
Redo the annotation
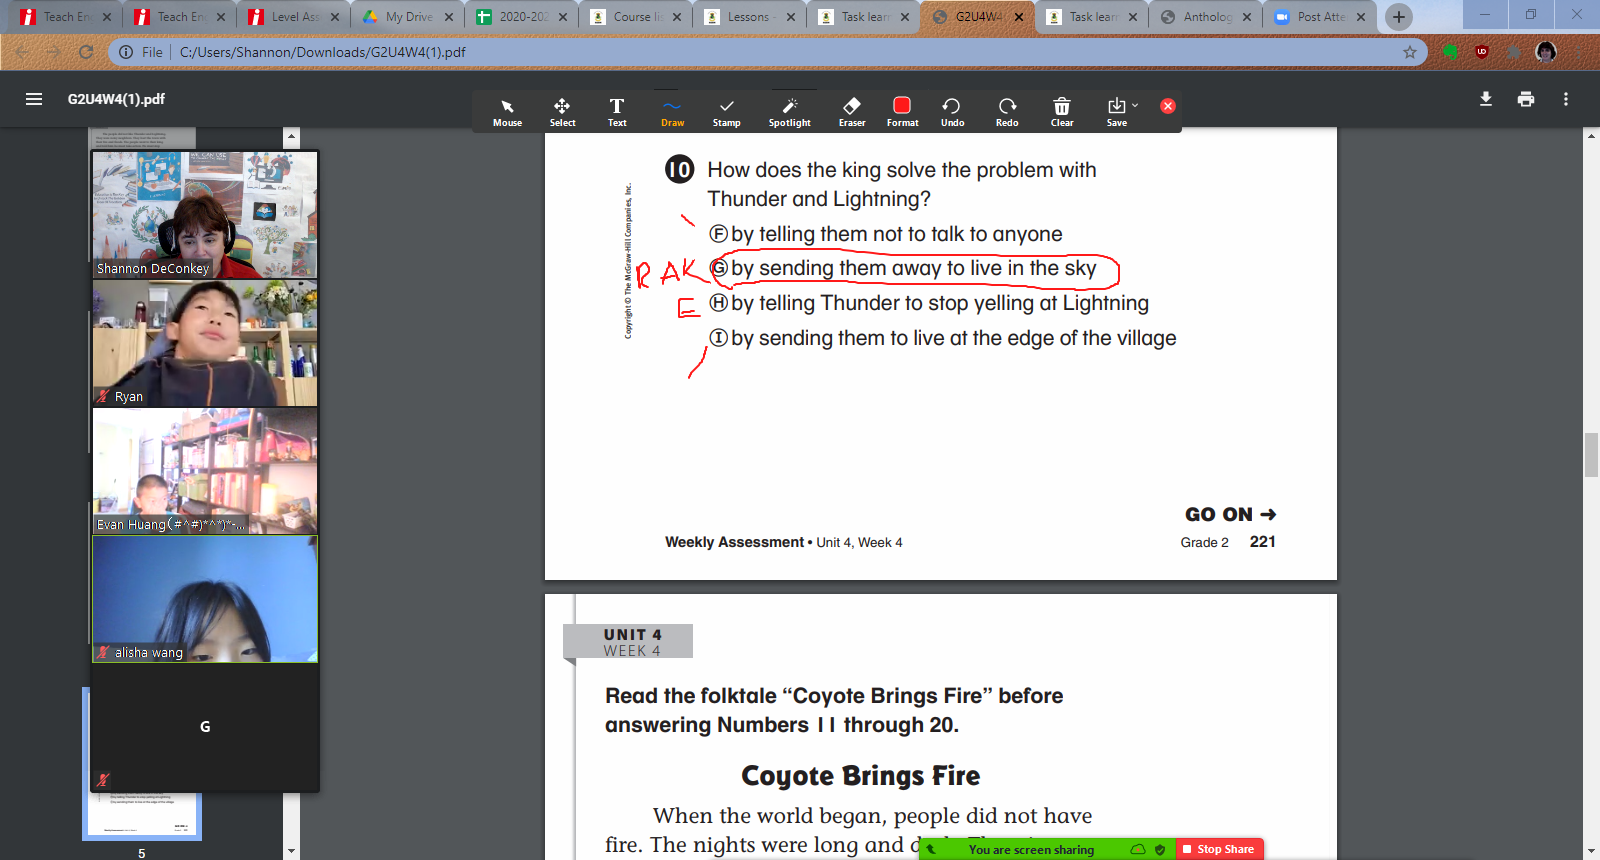point(1007,112)
